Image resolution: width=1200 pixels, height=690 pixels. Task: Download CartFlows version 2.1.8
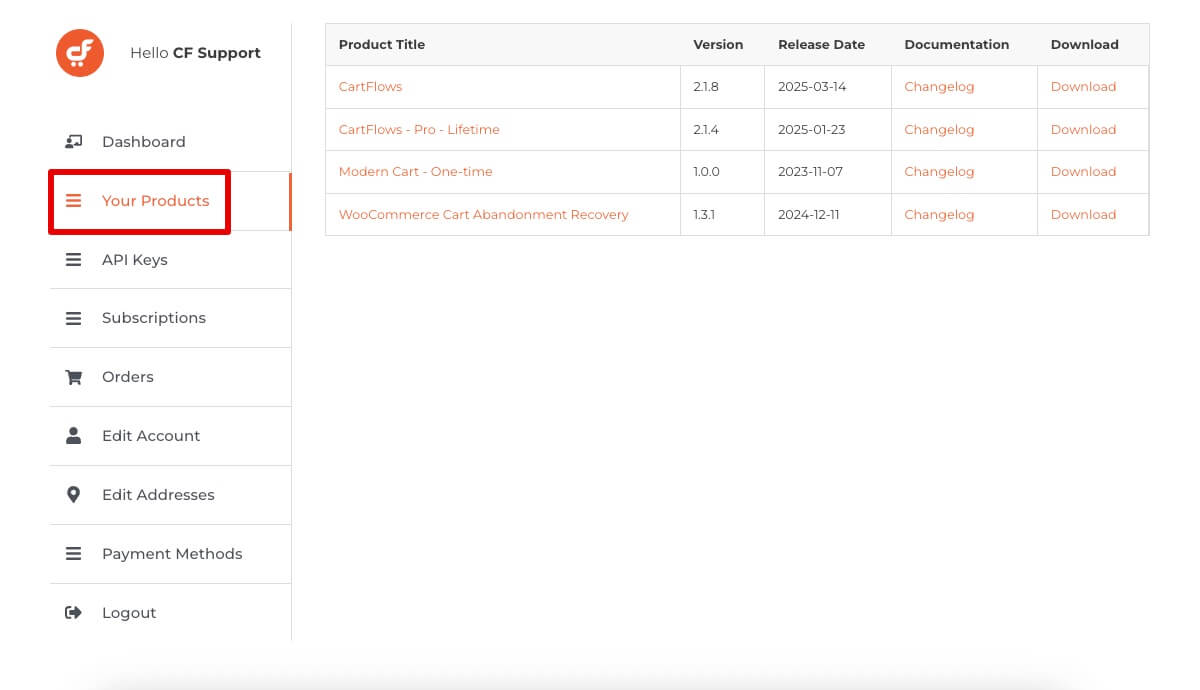1083,87
